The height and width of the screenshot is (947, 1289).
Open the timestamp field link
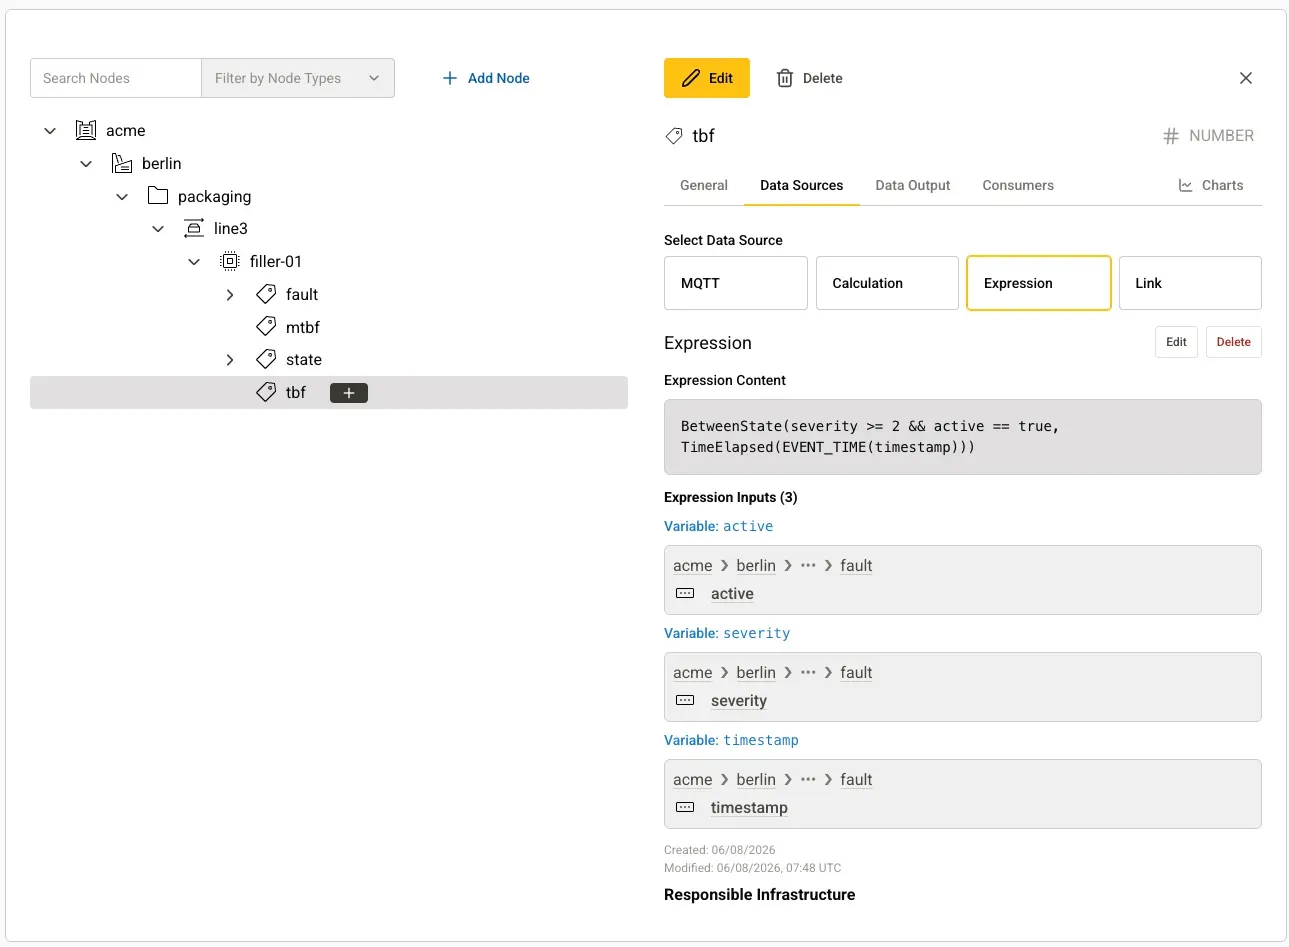(x=749, y=808)
